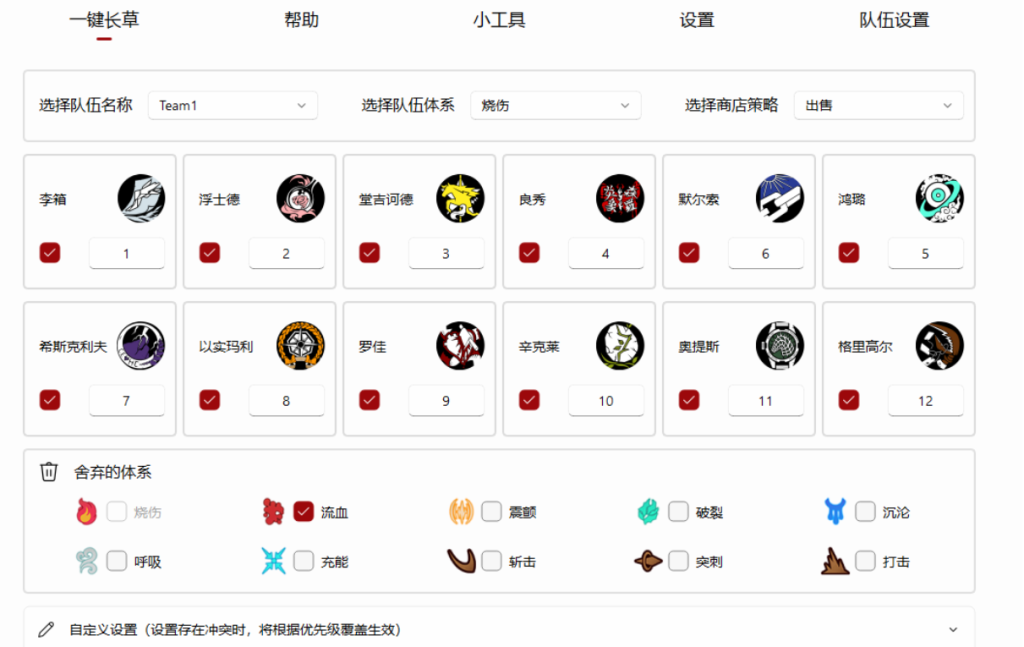Viewport: 1024px width, 647px height.
Task: Open the 帮助 page
Action: click(301, 20)
